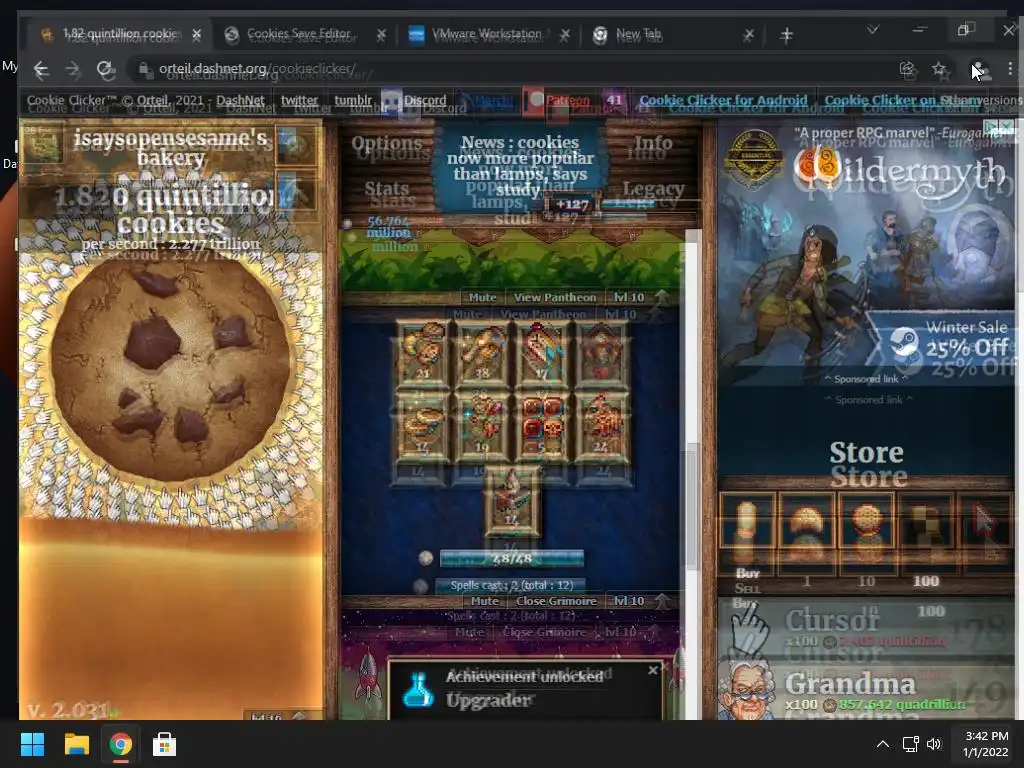1024x768 pixels.
Task: Buy the checkered square upgrade in Store
Action: click(x=925, y=522)
